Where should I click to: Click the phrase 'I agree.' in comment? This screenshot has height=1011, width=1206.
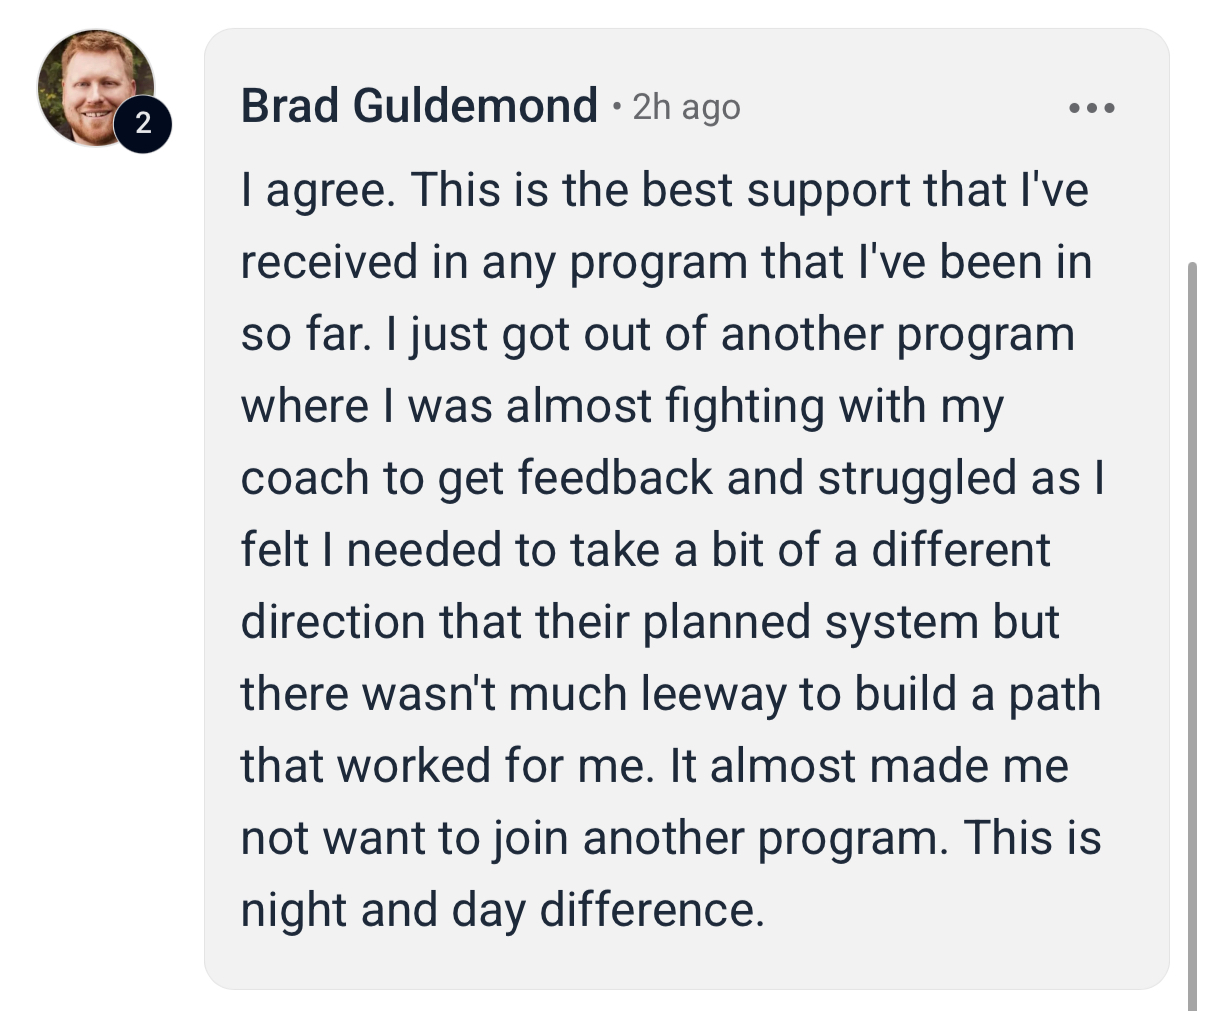[x=317, y=190]
